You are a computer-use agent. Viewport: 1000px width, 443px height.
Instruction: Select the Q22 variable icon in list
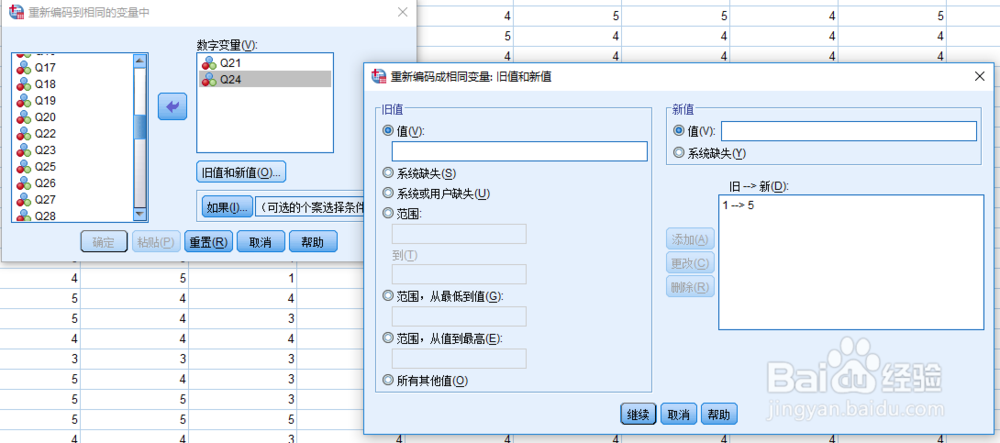point(24,133)
